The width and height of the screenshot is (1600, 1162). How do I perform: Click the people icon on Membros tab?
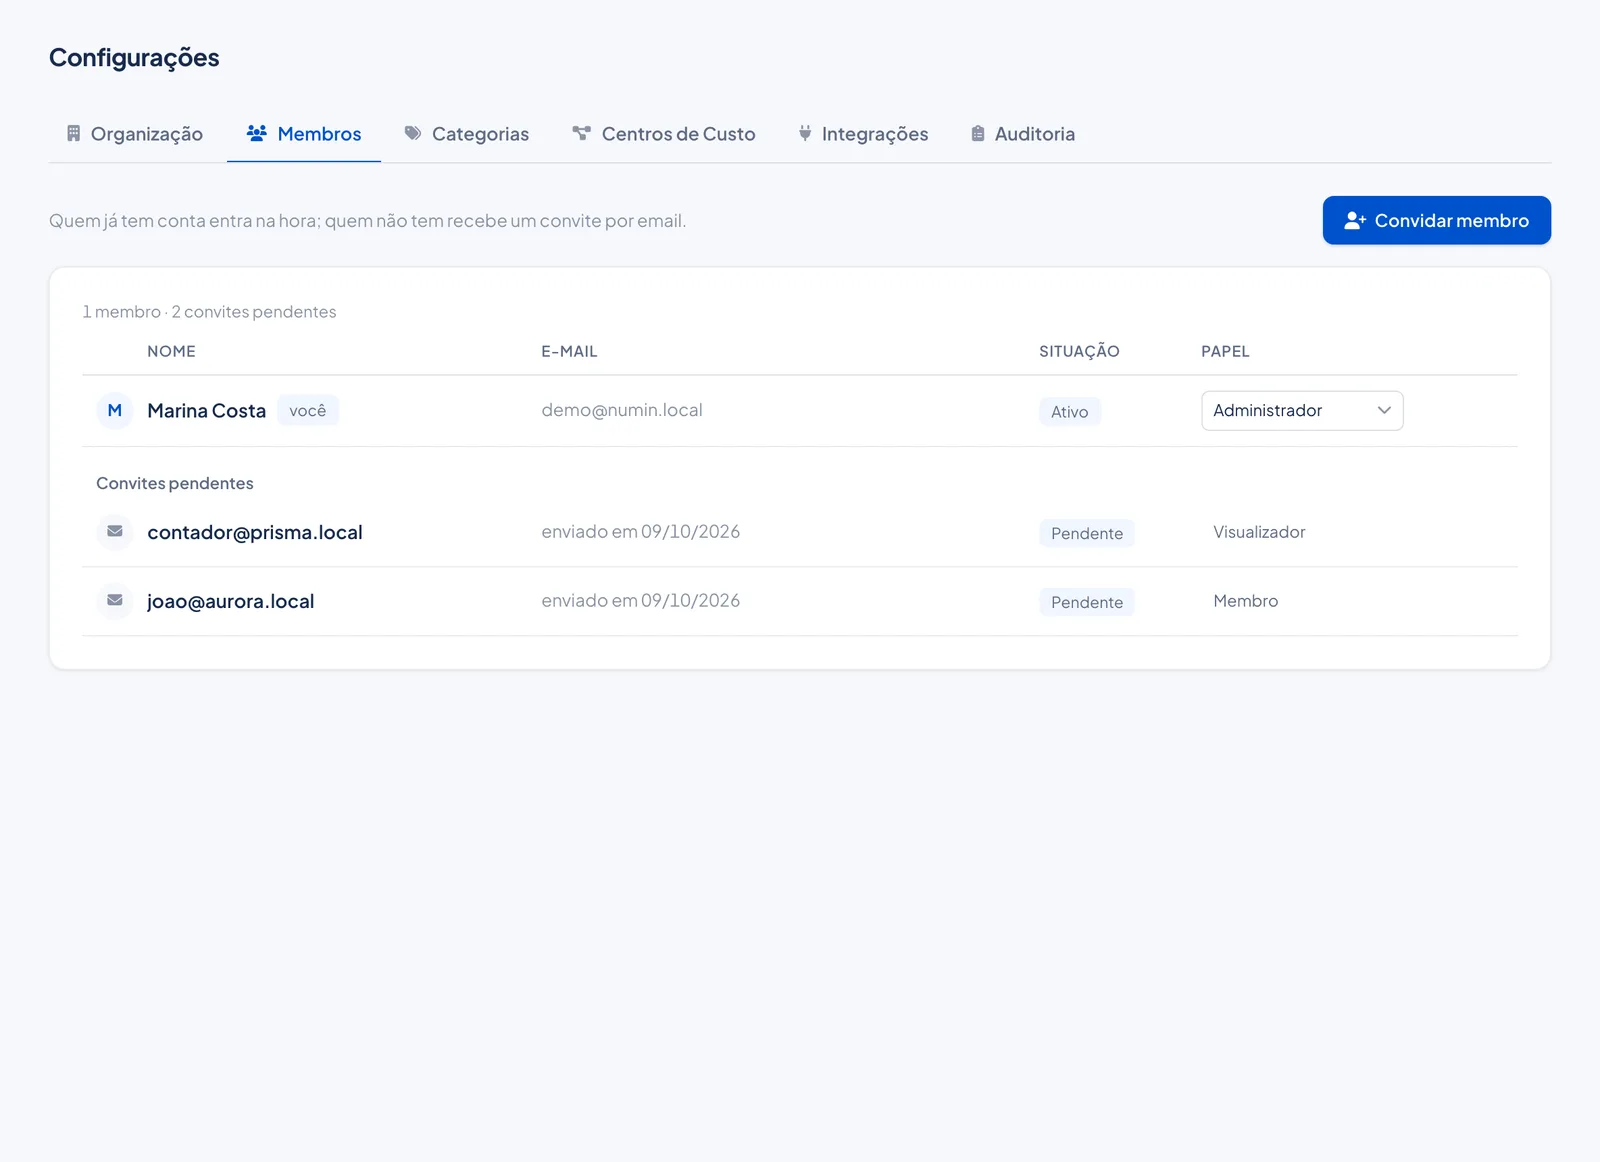click(256, 133)
